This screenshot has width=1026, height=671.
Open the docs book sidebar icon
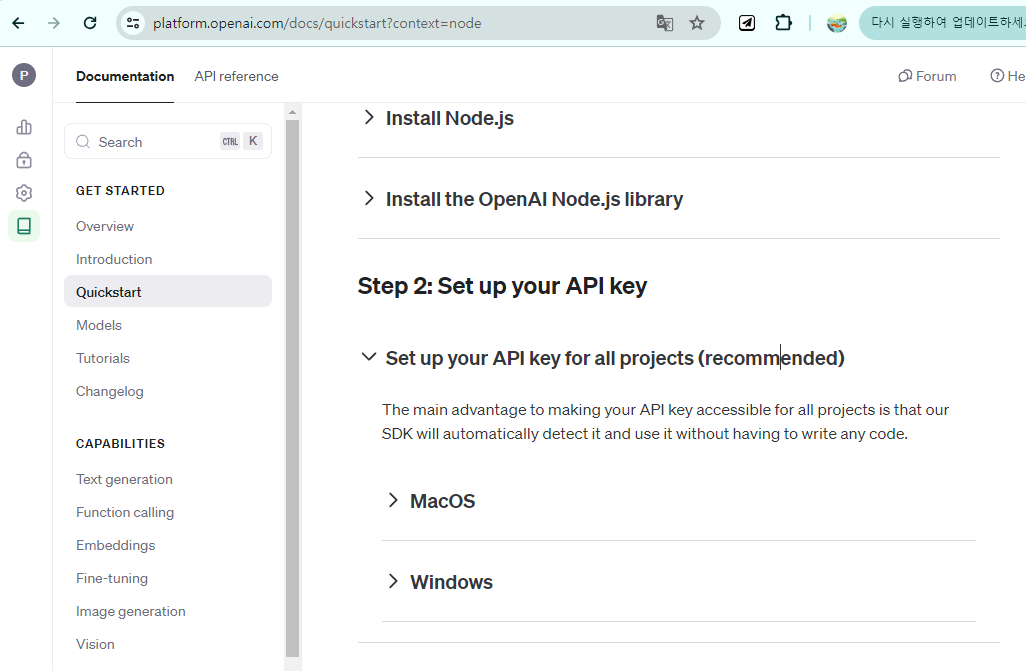click(24, 227)
